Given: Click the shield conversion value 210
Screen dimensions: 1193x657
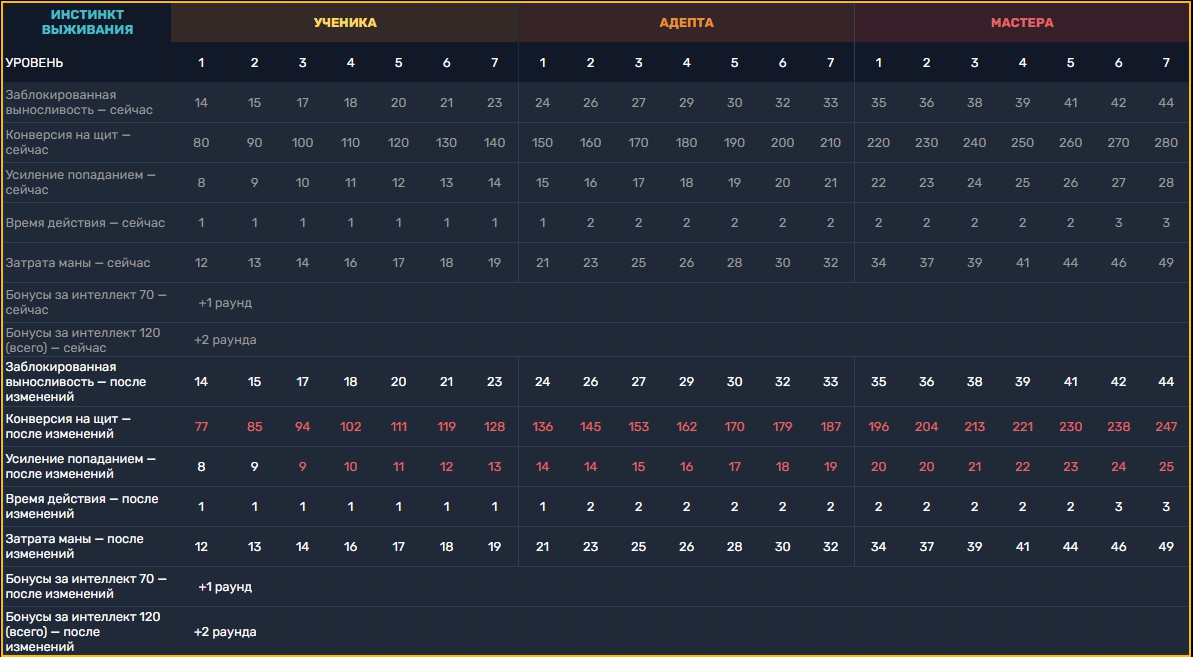Looking at the screenshot, I should pos(830,143).
